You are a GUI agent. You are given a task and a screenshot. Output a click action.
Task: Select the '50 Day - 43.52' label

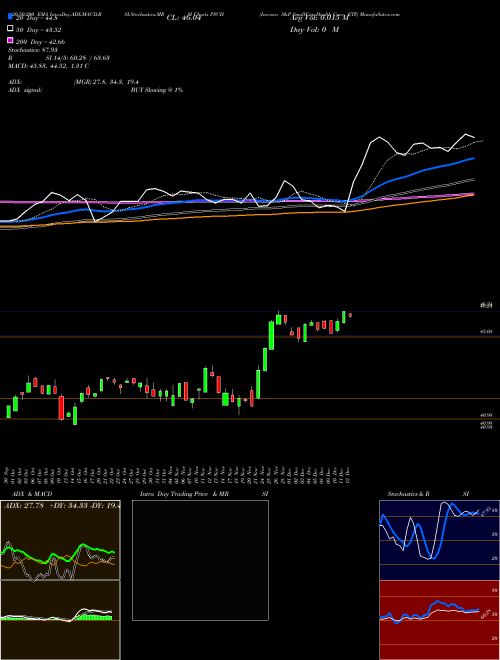(x=38, y=29)
